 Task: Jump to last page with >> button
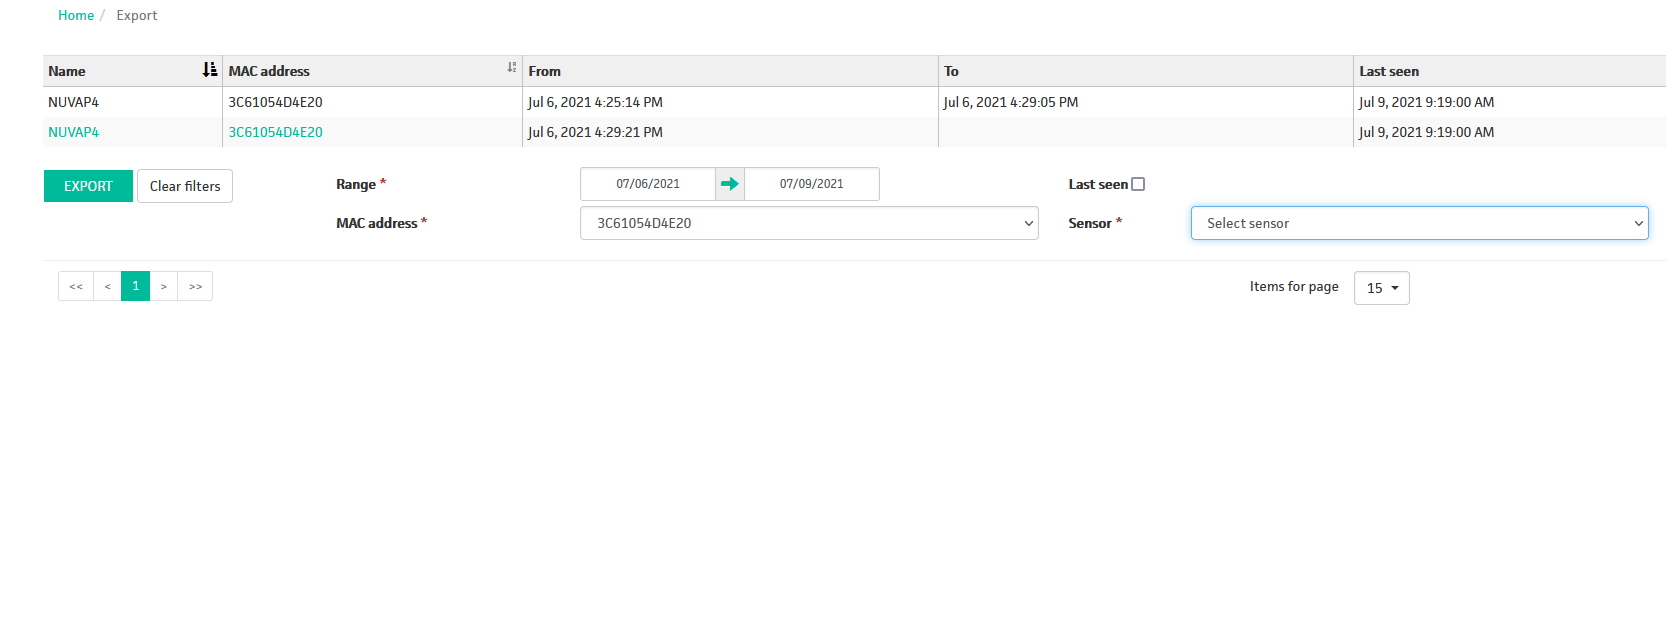pyautogui.click(x=195, y=286)
